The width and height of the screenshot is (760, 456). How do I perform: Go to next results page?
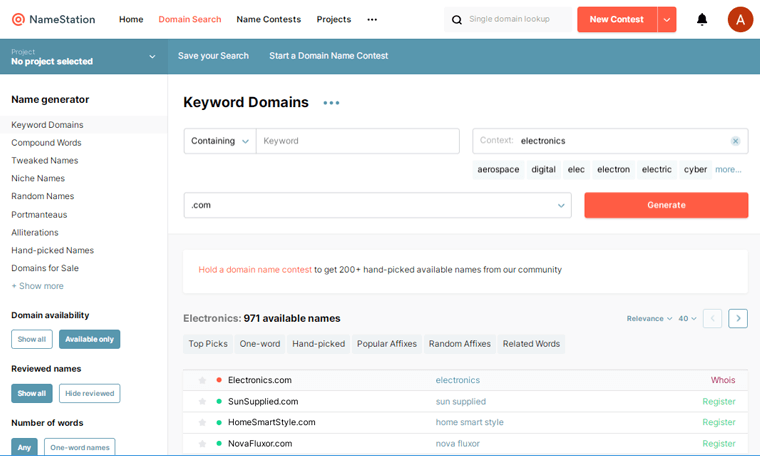point(738,318)
